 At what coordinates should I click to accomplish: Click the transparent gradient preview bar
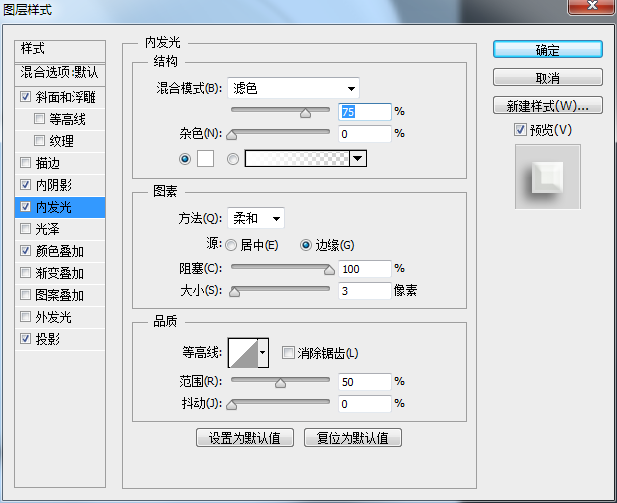tap(297, 159)
